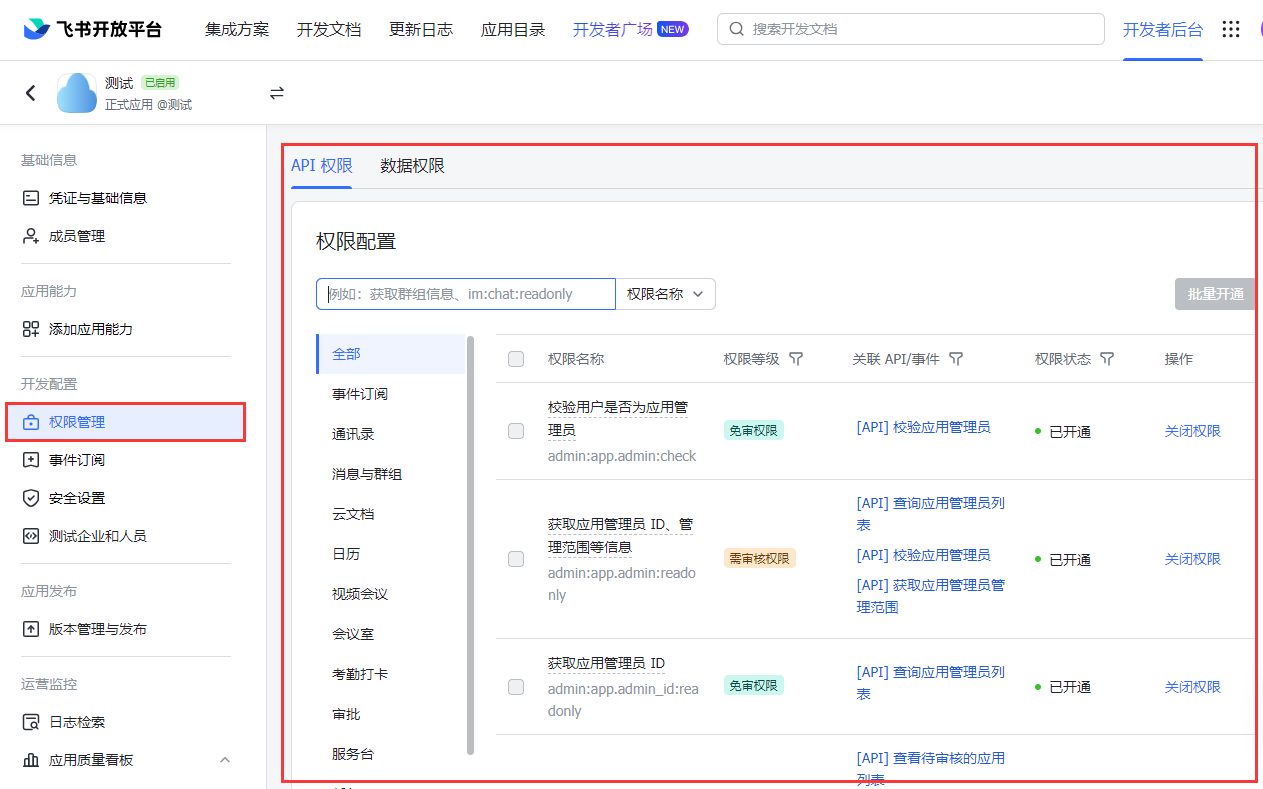1263x789 pixels.
Task: Click the back arrow beside the app name
Action: click(31, 93)
